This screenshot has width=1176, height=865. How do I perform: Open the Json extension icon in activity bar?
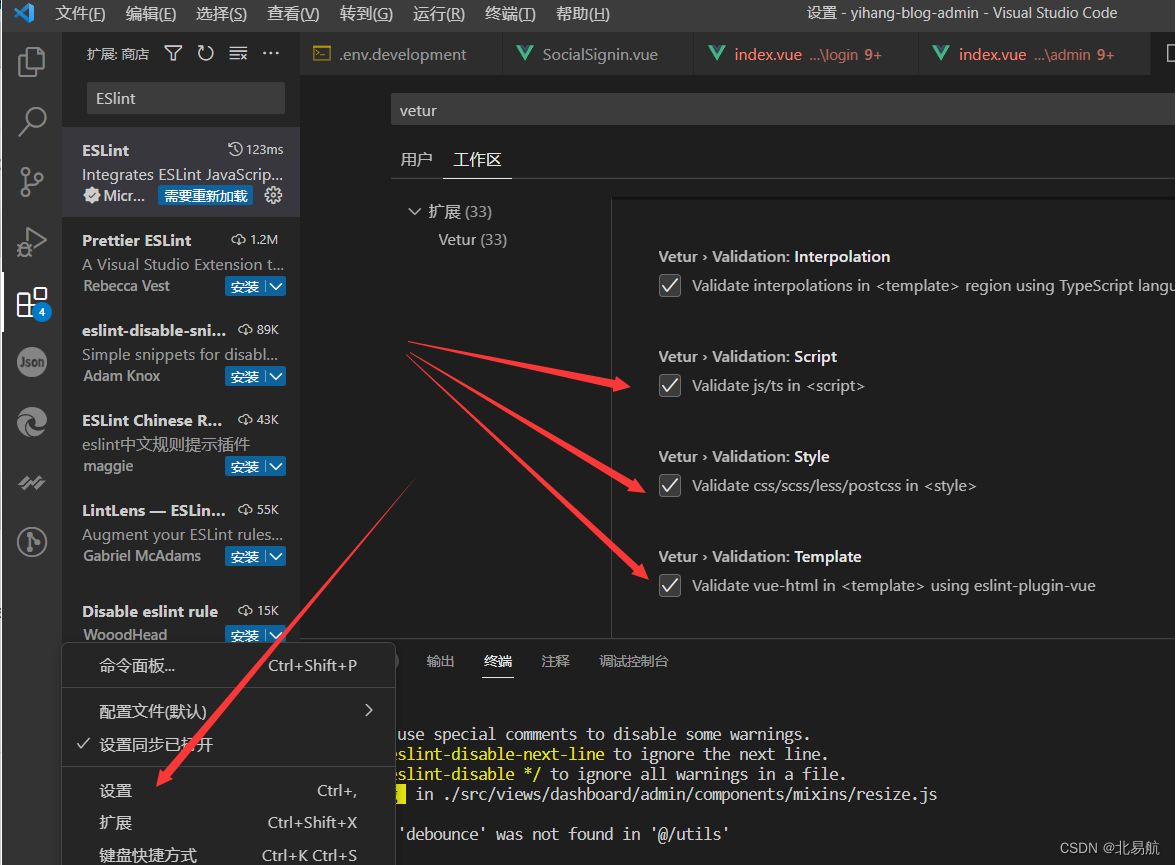click(32, 362)
